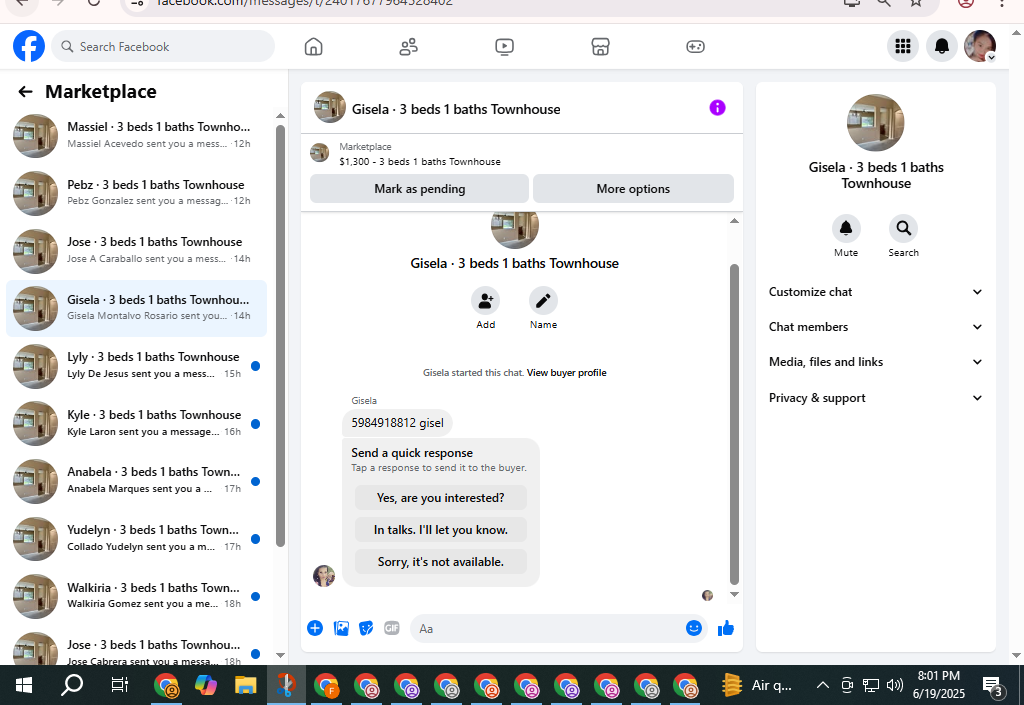Screen dimensions: 1024x705
Task: Click listing $1,300 - 3 beds 1 baths Townhouse
Action: (x=420, y=162)
